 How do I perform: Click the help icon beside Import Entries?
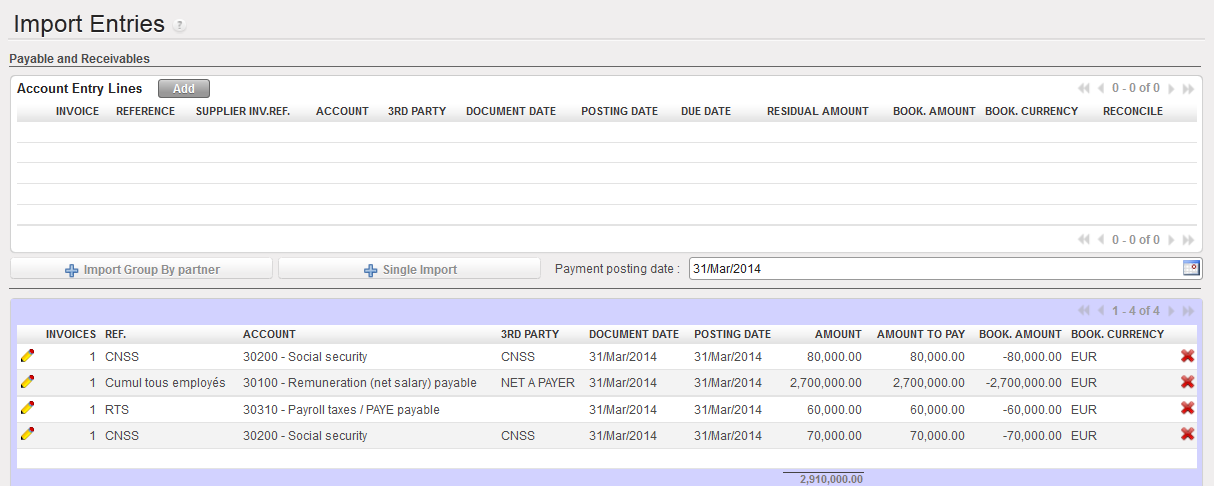179,25
